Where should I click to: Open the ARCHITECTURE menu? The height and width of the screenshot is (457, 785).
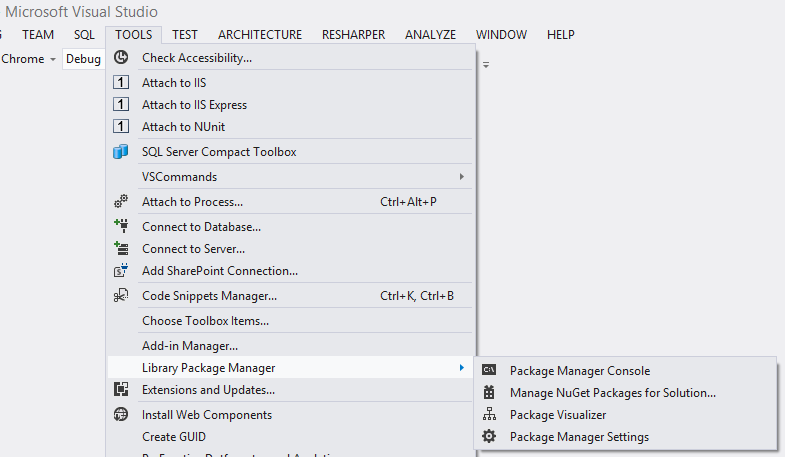point(260,35)
